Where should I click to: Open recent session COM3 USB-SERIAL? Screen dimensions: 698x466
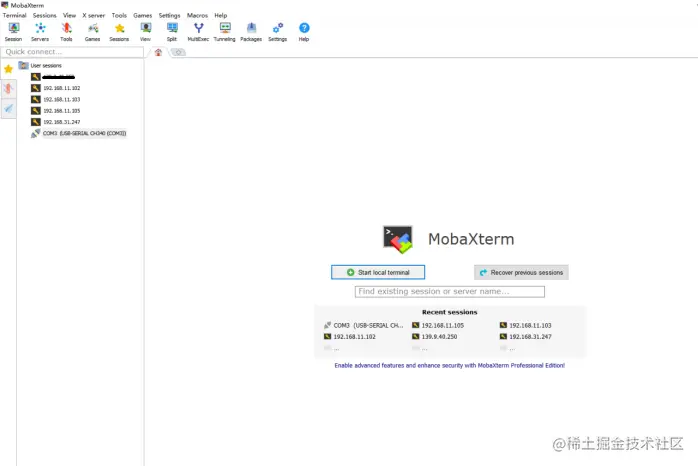[364, 325]
